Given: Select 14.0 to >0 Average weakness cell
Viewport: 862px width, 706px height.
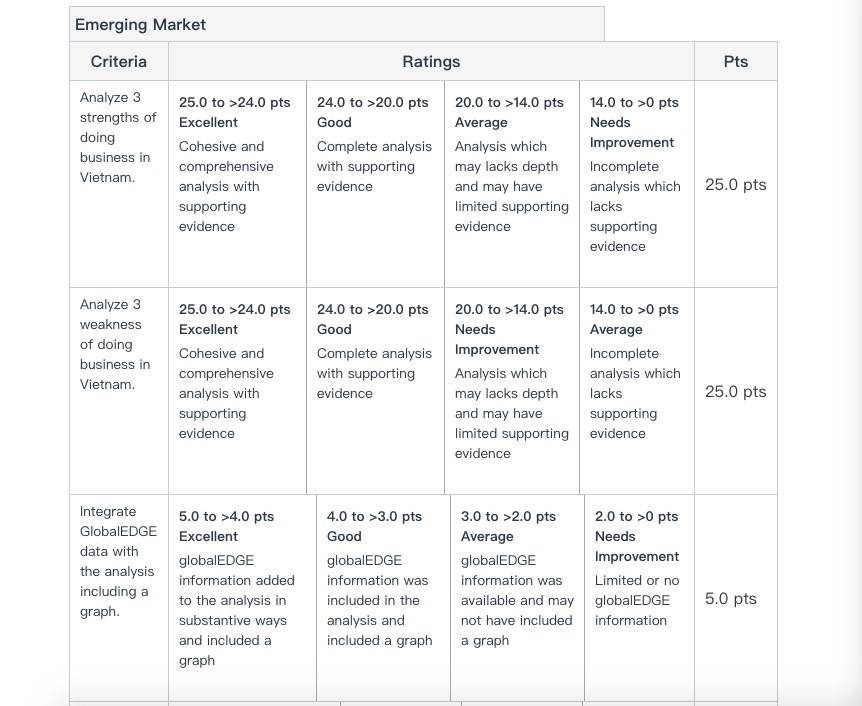Looking at the screenshot, I should pos(637,391).
